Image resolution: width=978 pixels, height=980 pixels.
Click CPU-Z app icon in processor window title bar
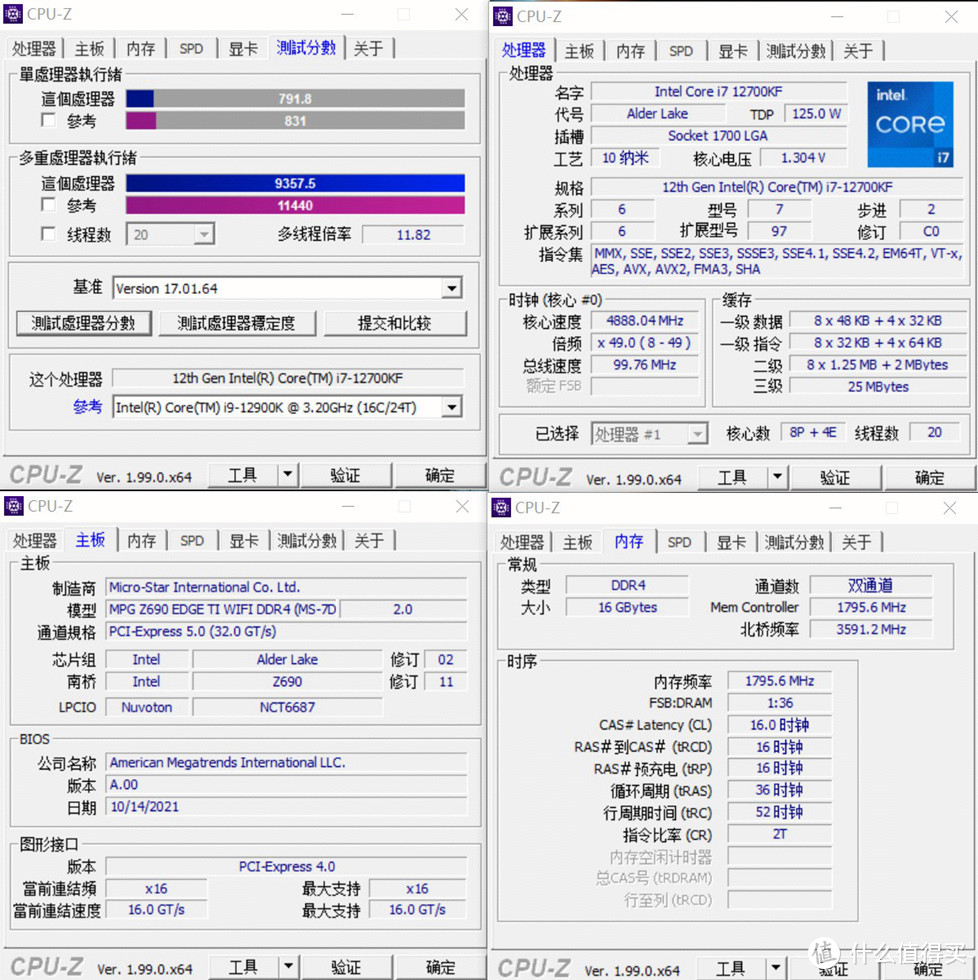[502, 16]
